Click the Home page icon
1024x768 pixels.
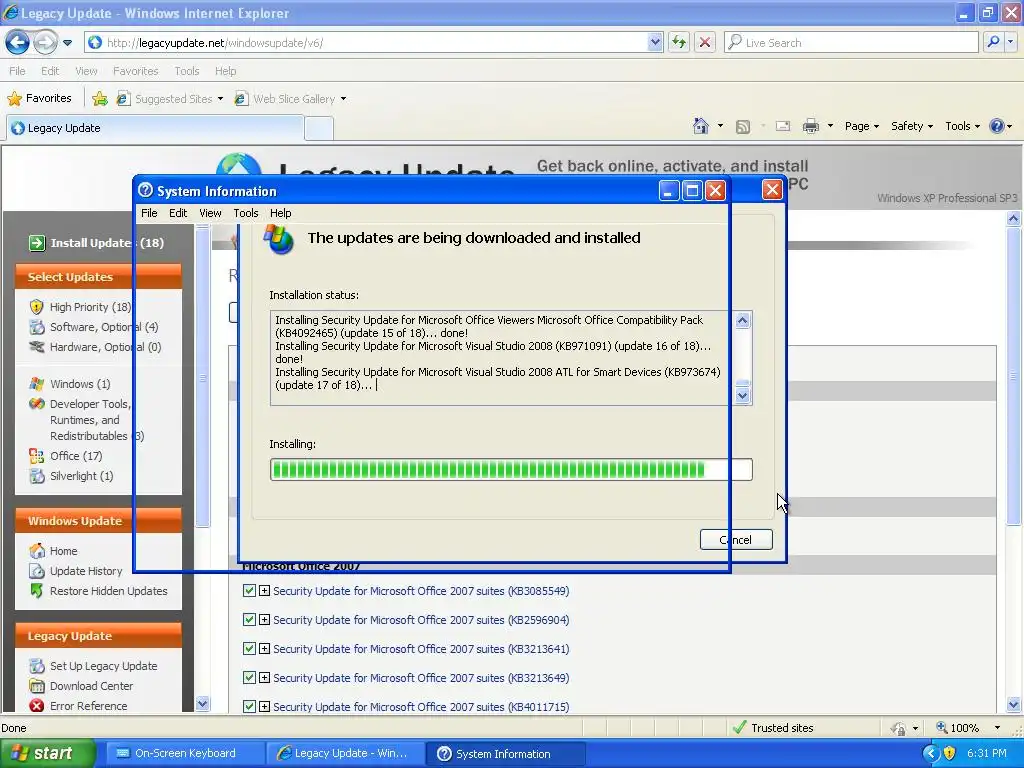[x=701, y=126]
